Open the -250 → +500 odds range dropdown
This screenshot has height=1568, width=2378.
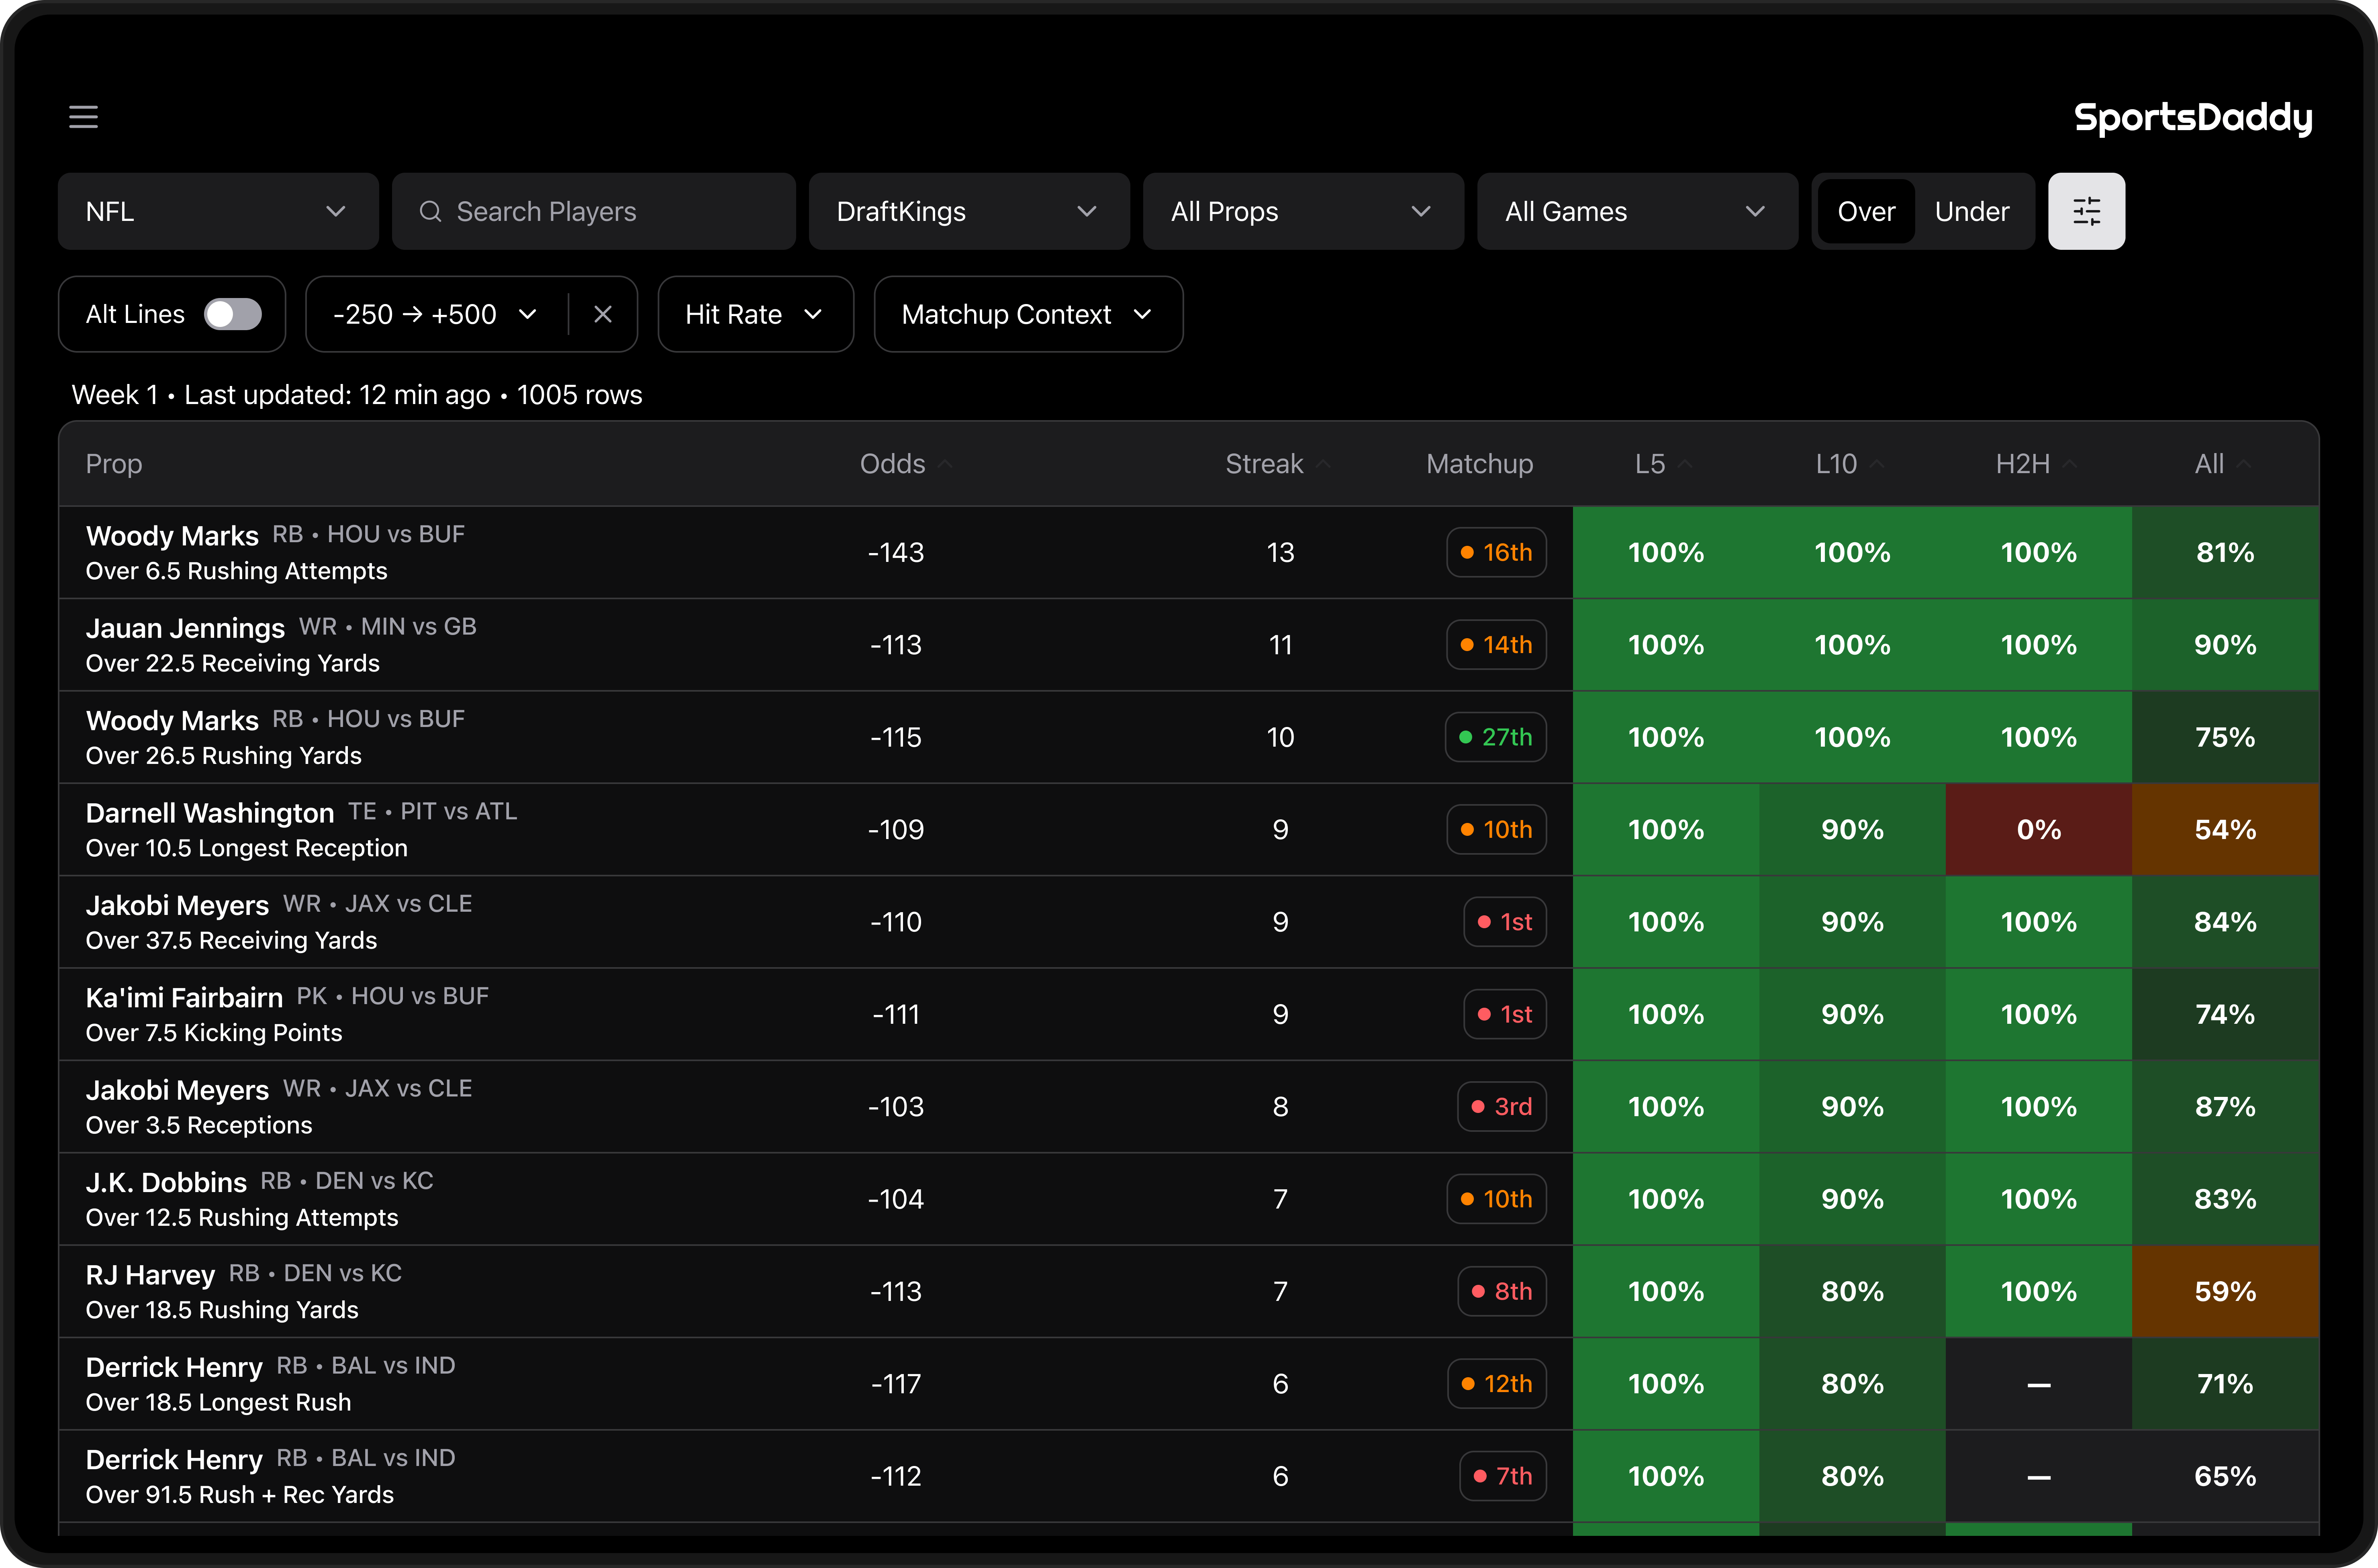click(436, 314)
